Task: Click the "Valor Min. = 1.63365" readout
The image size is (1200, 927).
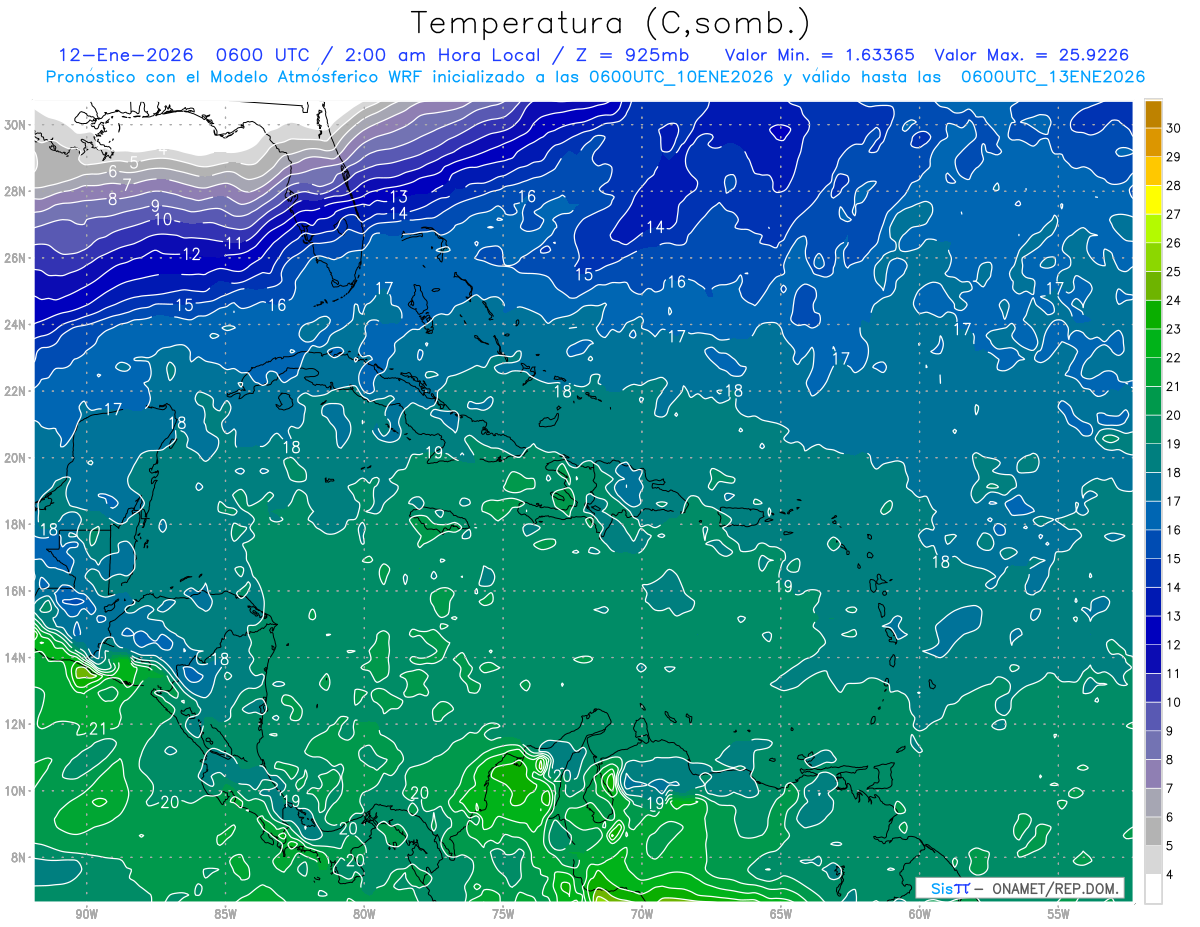Action: [820, 55]
